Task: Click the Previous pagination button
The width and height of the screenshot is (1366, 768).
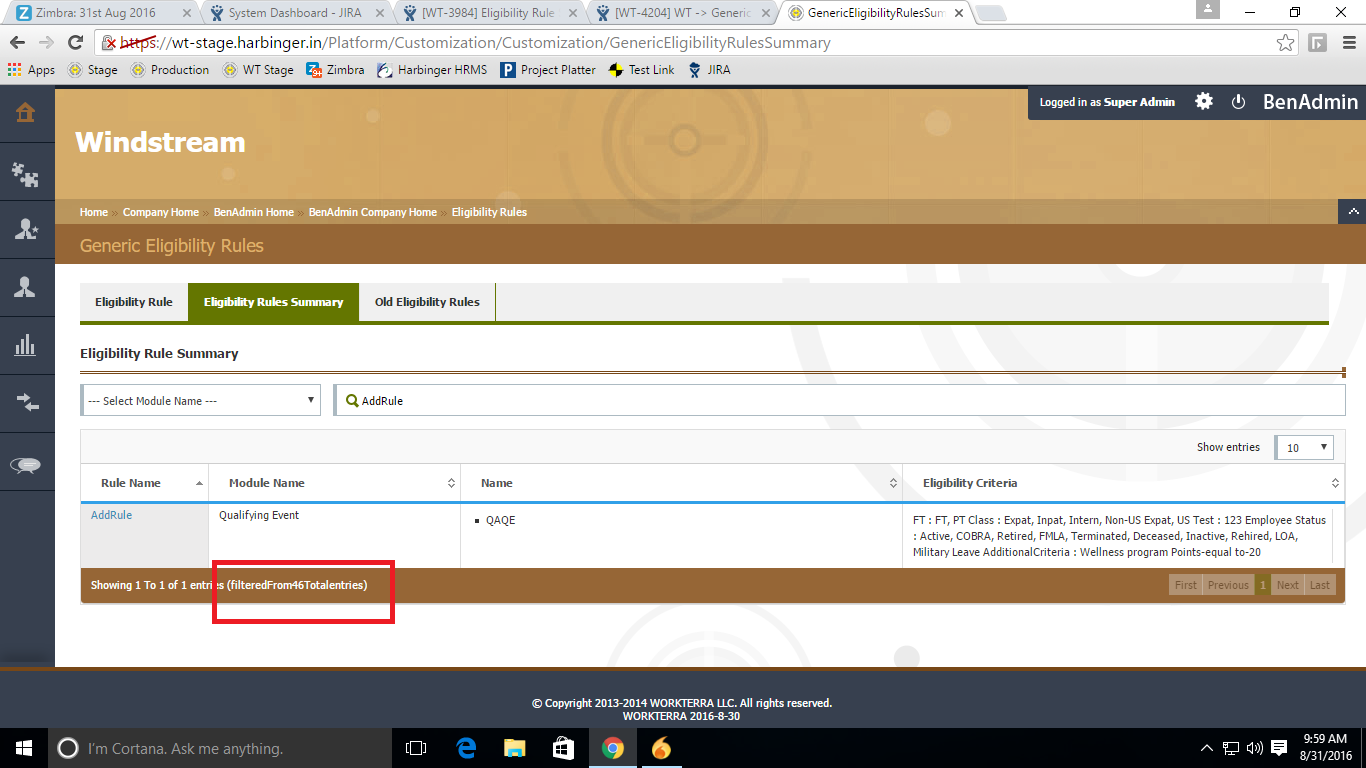Action: (x=1228, y=585)
